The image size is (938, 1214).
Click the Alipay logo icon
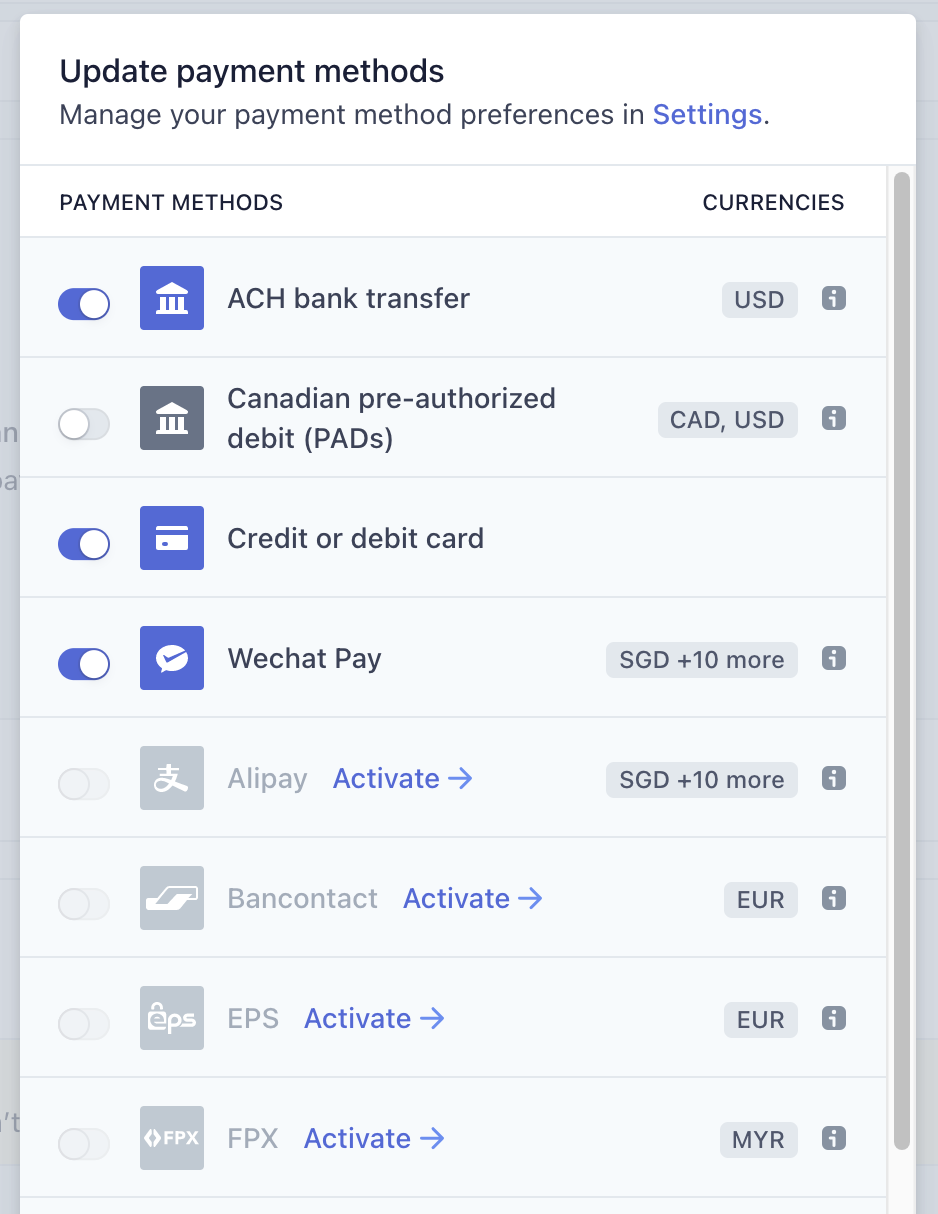[x=172, y=778]
